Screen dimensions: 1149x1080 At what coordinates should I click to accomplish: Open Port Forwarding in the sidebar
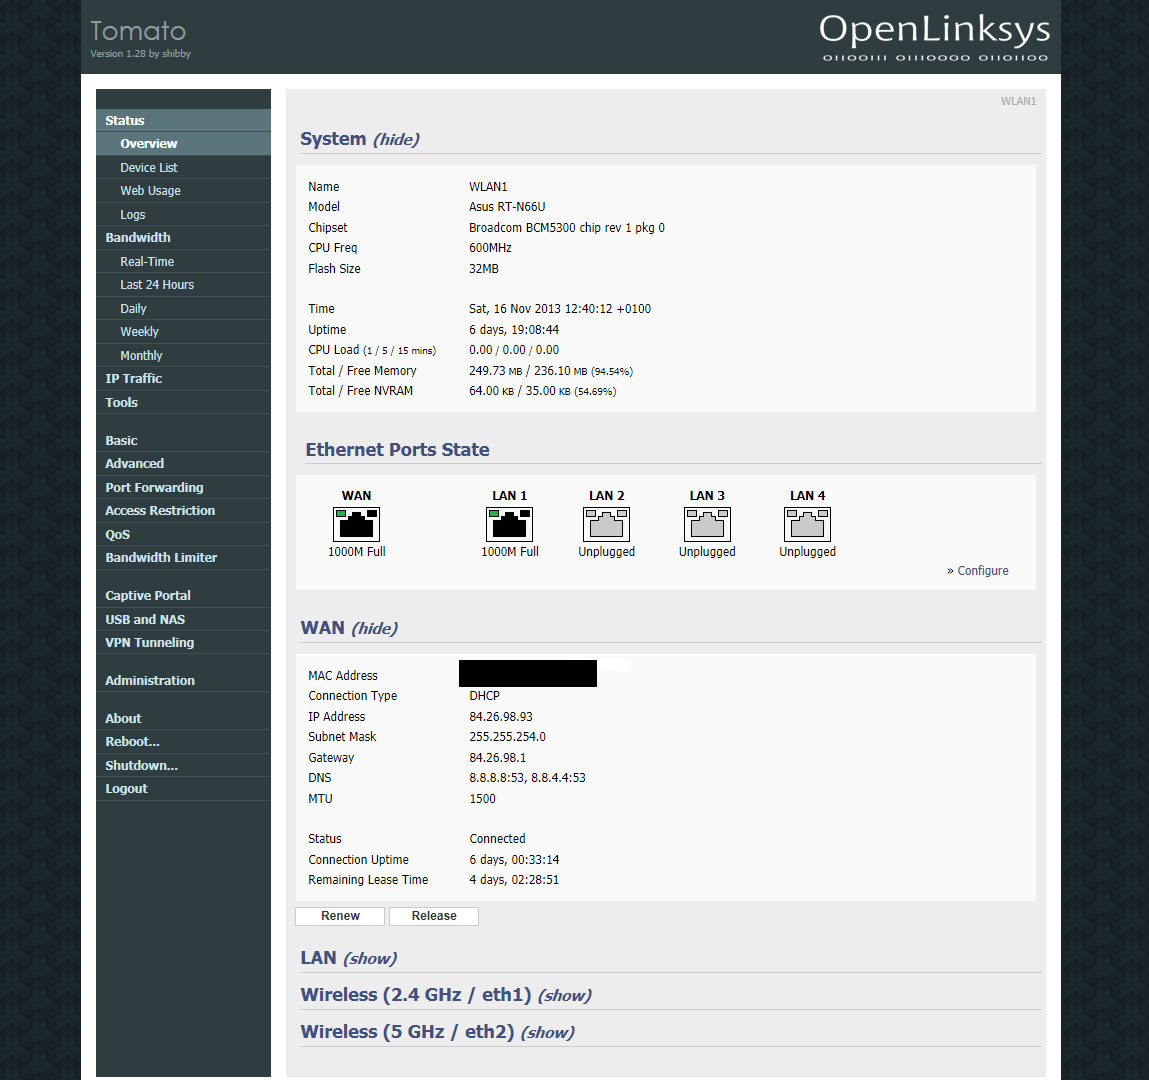point(154,488)
